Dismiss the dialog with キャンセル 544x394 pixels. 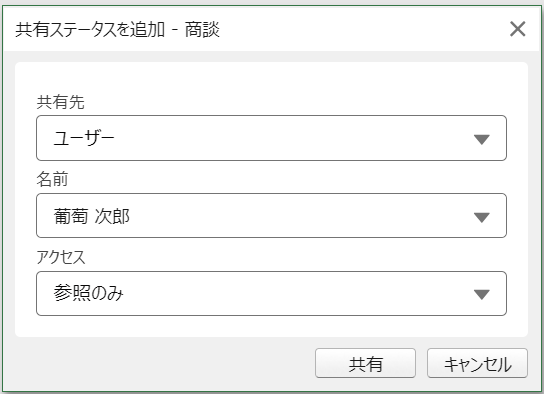(x=477, y=363)
